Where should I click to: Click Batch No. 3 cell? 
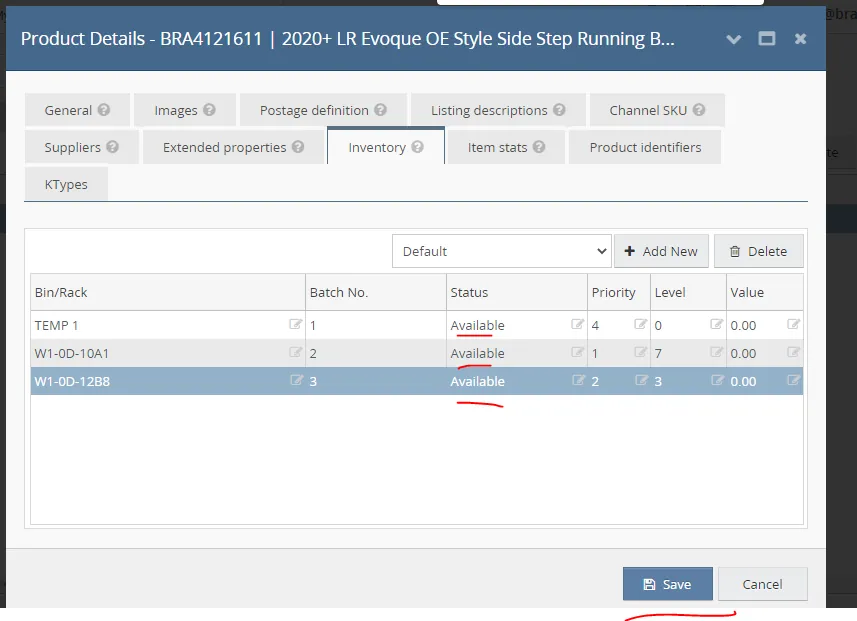[x=376, y=381]
